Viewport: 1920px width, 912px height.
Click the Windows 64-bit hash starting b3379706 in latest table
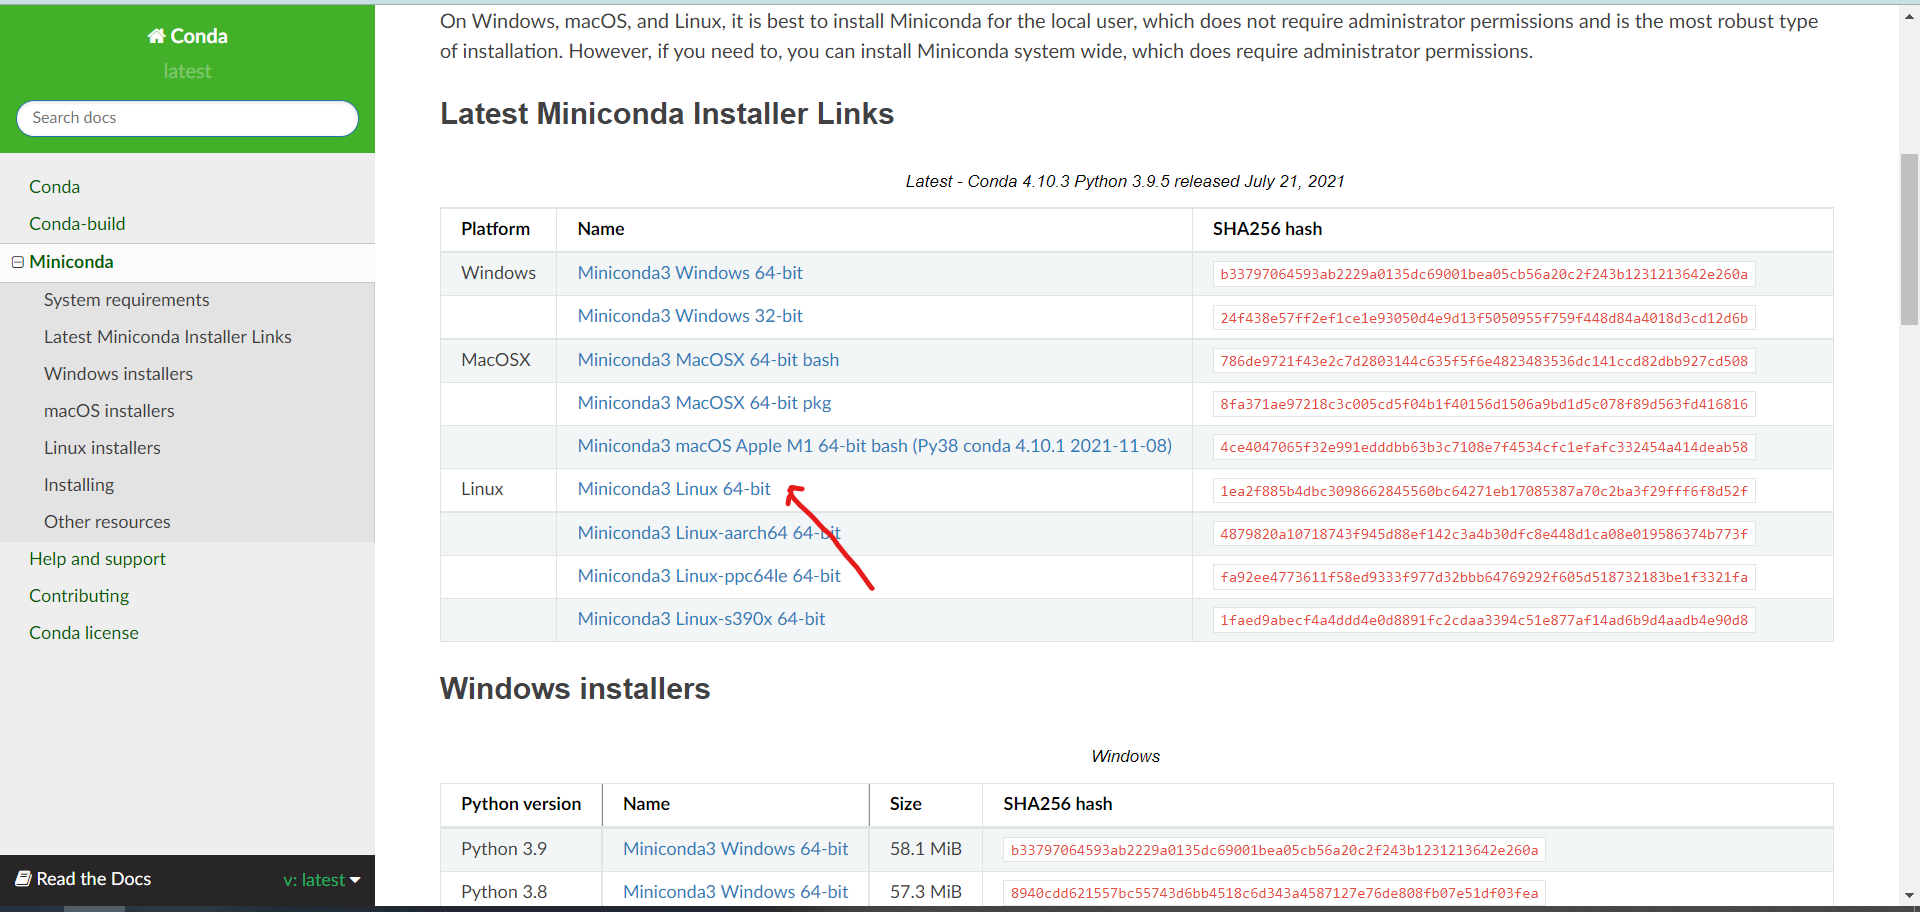click(x=1484, y=274)
